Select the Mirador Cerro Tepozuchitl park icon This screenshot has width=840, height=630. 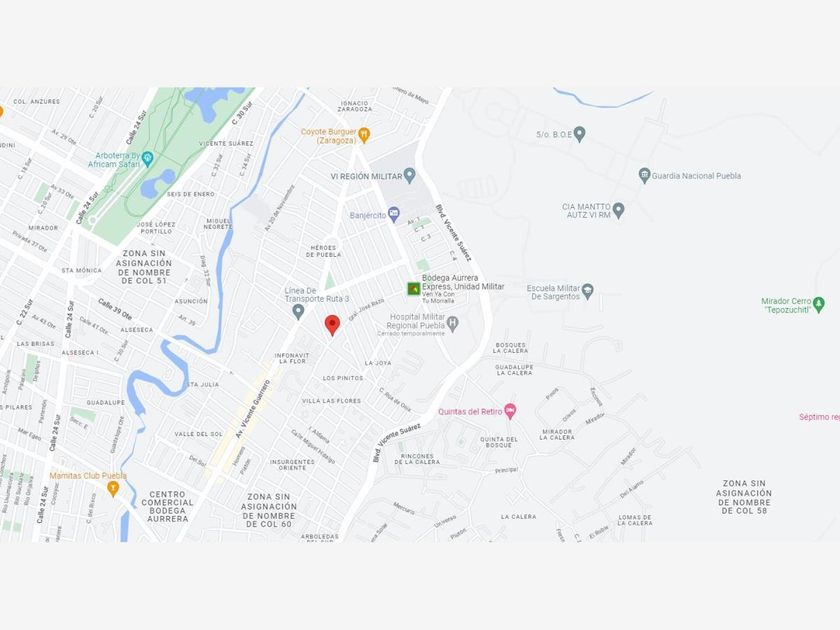click(x=819, y=304)
